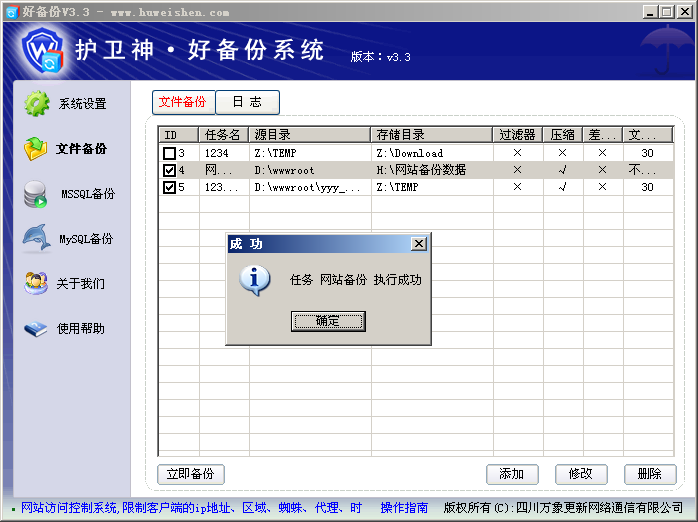Click 确定 in the success dialog
Screen dimensions: 698x522
coord(328,321)
